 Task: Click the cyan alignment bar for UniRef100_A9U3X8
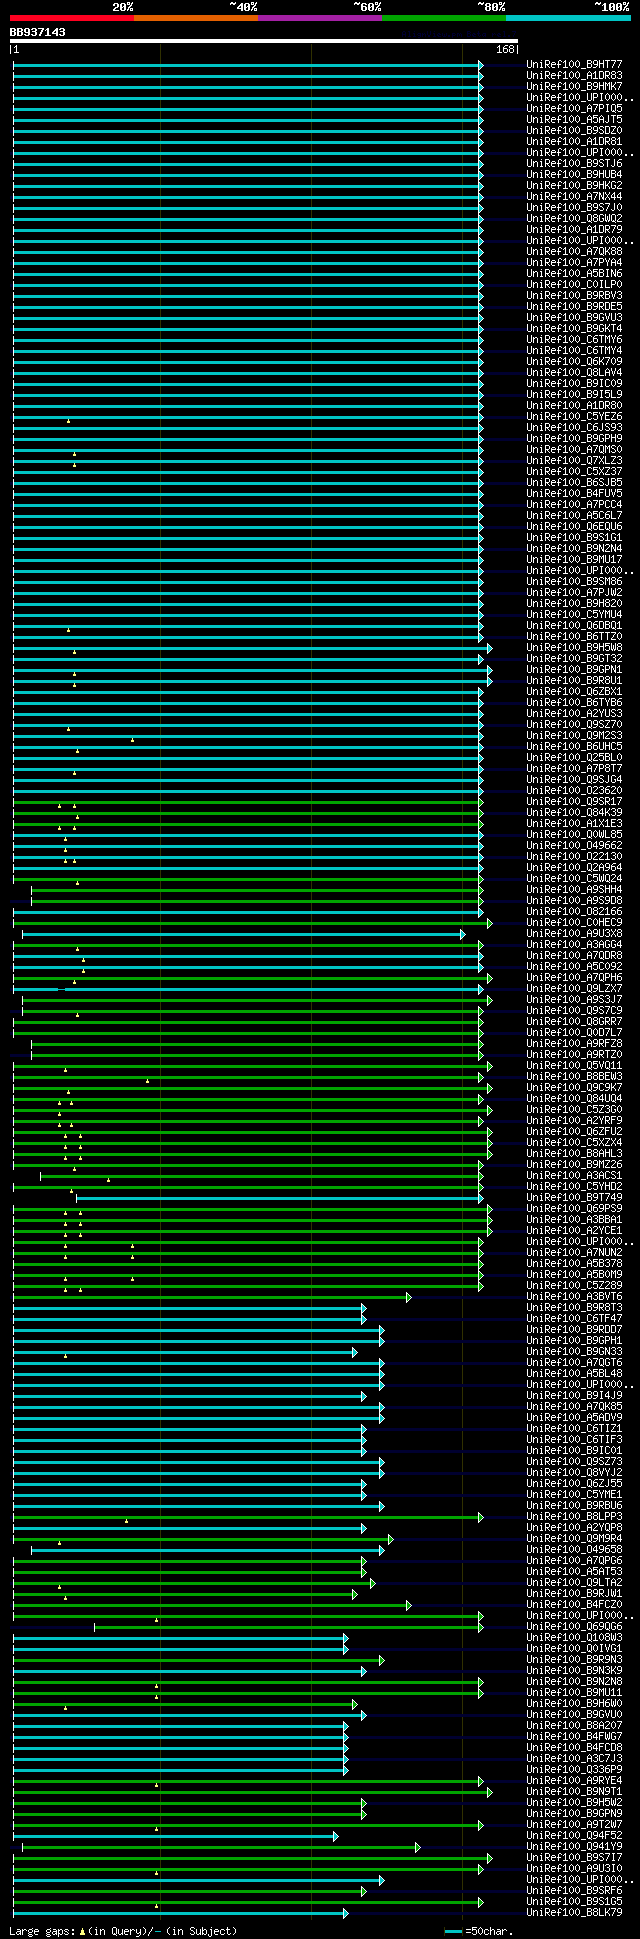[x=243, y=934]
